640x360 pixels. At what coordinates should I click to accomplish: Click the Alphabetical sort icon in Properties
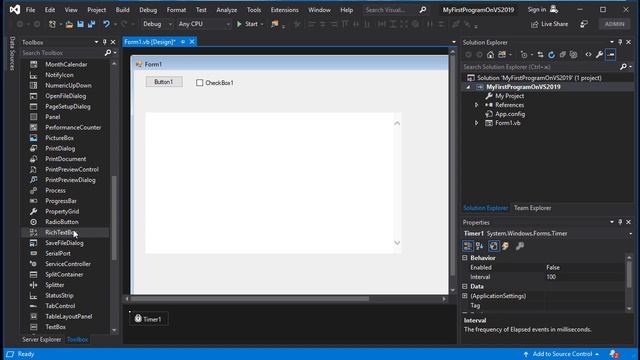[x=480, y=246]
